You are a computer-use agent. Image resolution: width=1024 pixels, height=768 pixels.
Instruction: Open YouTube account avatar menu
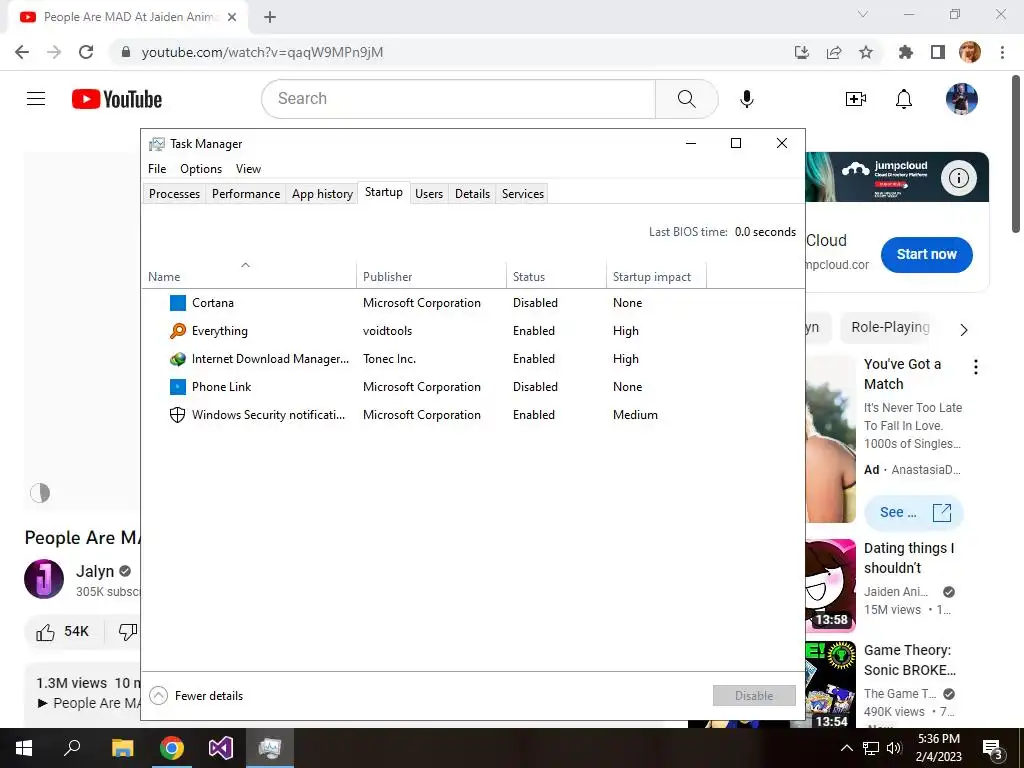pyautogui.click(x=962, y=99)
